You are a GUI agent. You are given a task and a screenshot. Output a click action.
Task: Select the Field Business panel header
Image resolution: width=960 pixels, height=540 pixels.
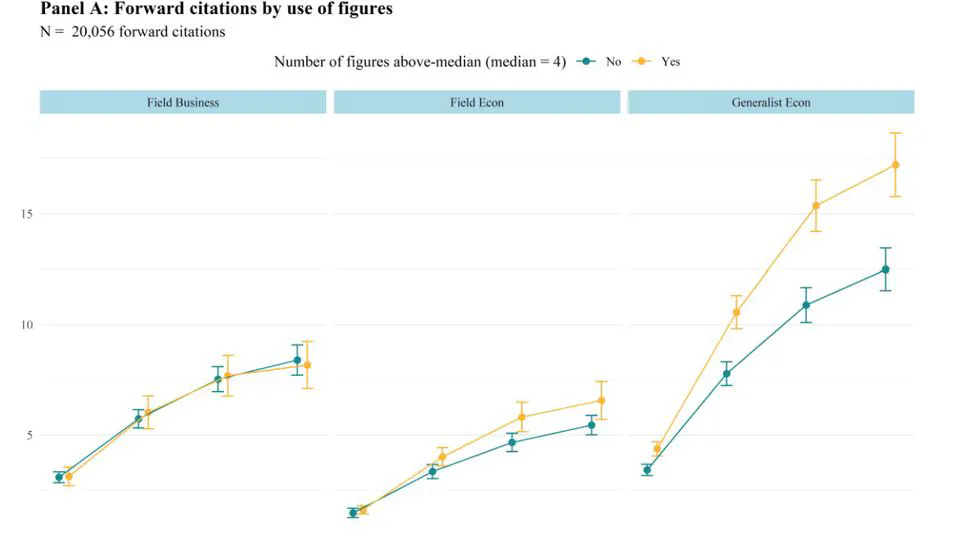coord(183,102)
